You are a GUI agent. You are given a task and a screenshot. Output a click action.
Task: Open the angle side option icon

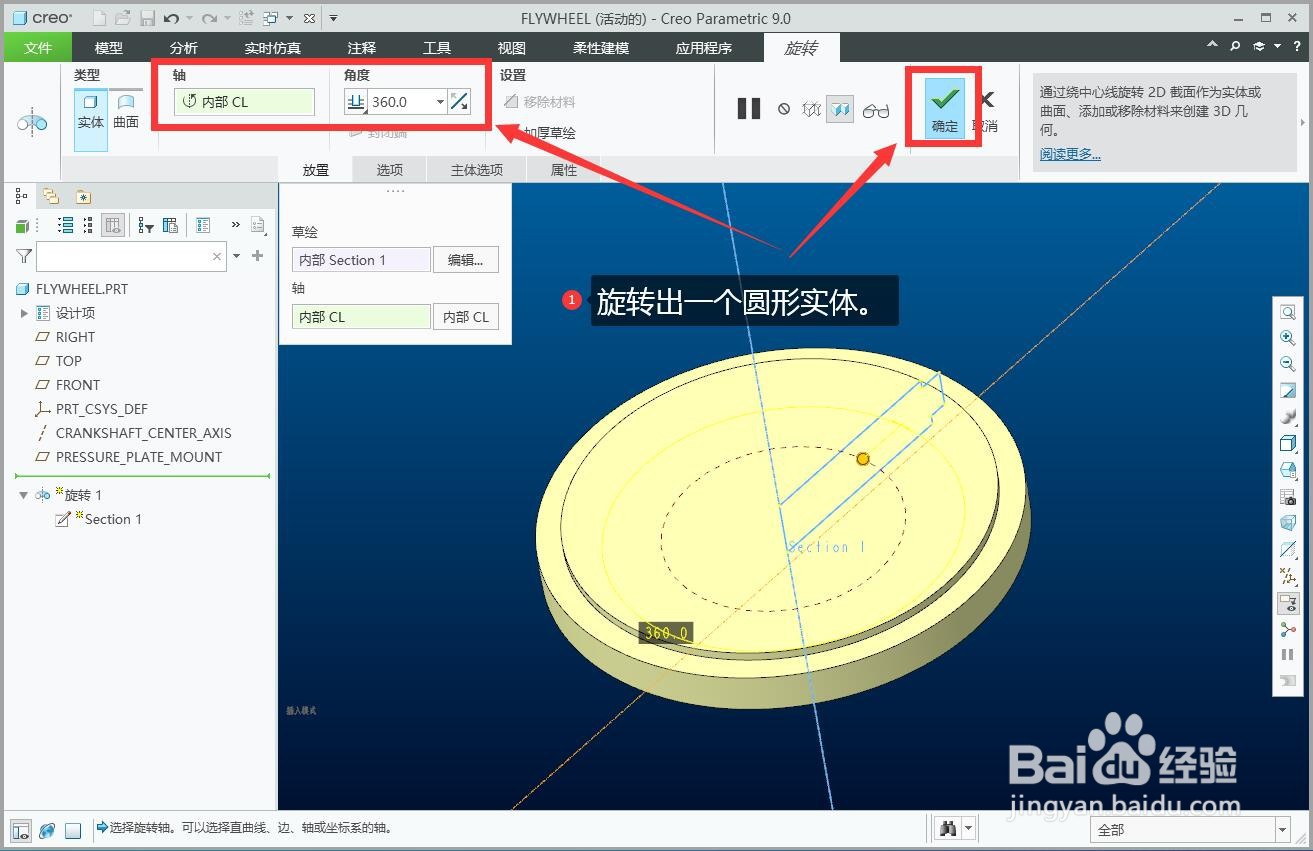(356, 101)
